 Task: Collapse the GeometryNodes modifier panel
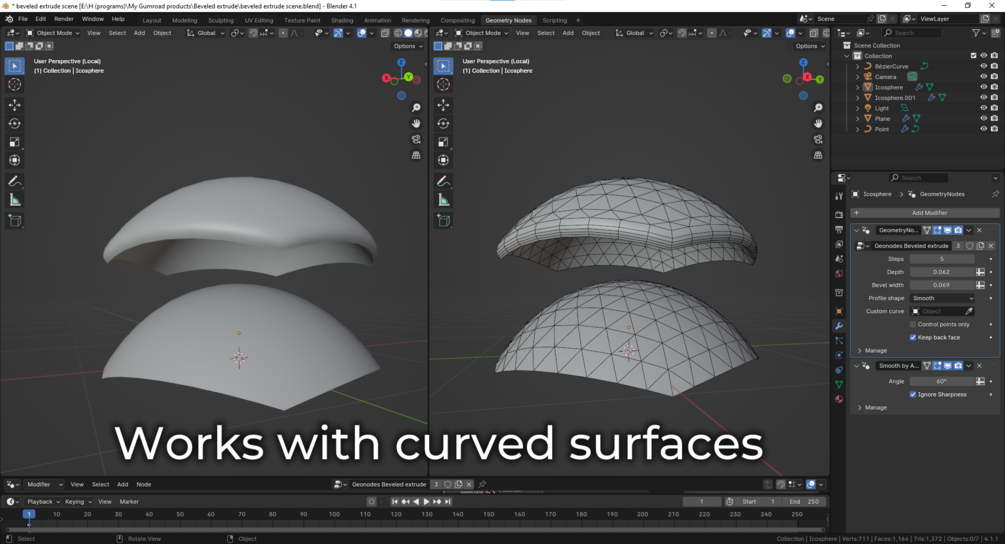(856, 230)
